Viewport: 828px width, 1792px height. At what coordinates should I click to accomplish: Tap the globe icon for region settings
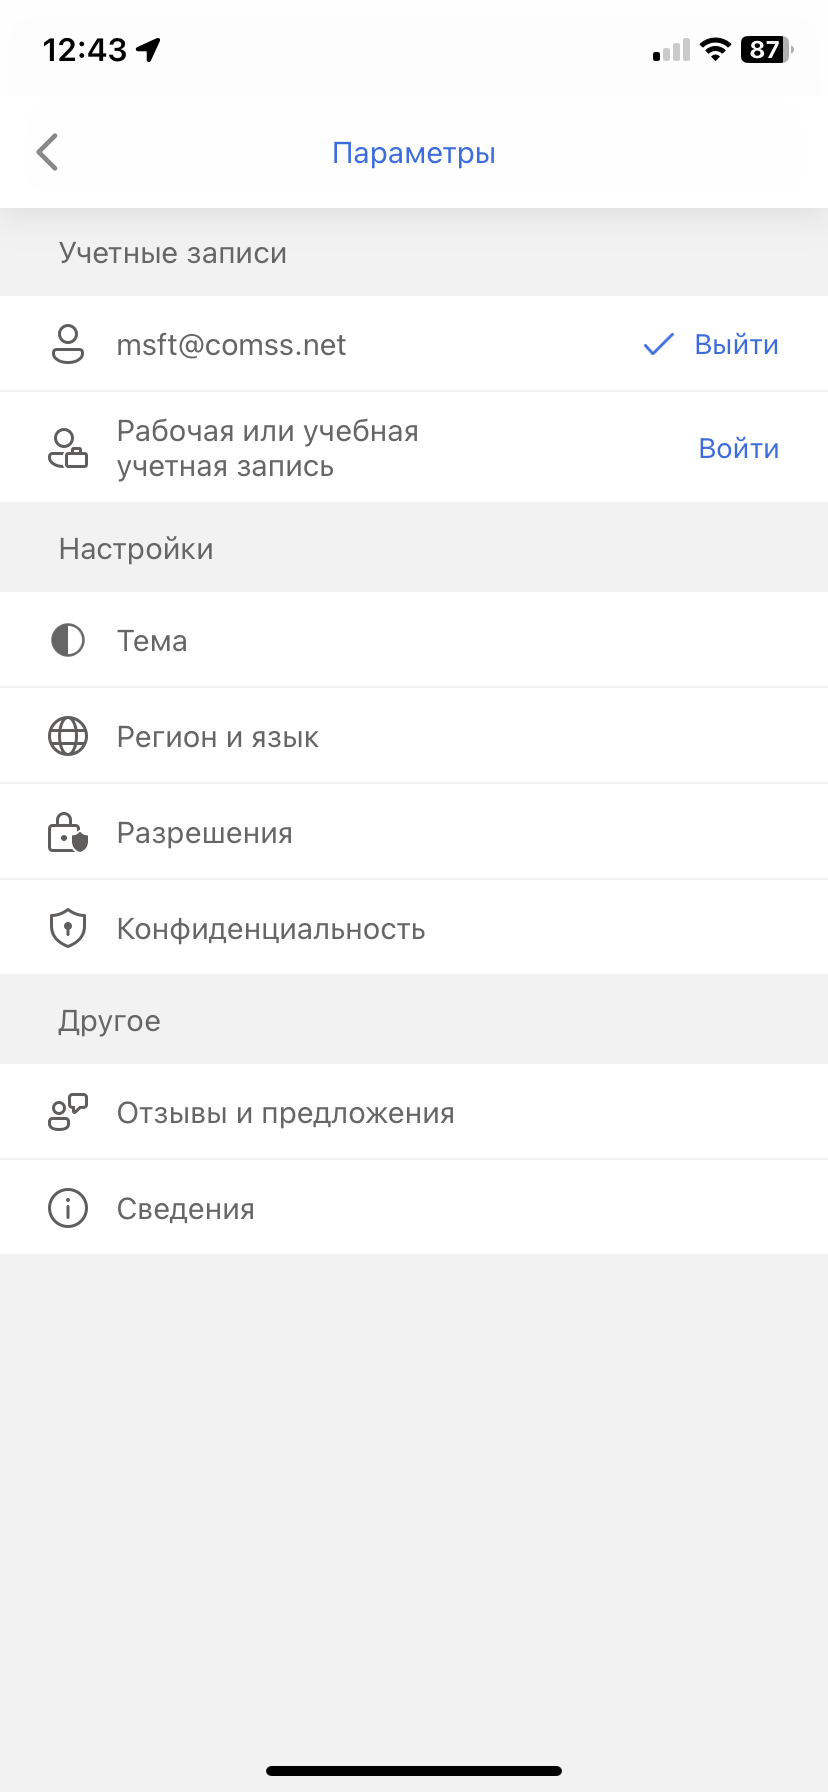(68, 737)
